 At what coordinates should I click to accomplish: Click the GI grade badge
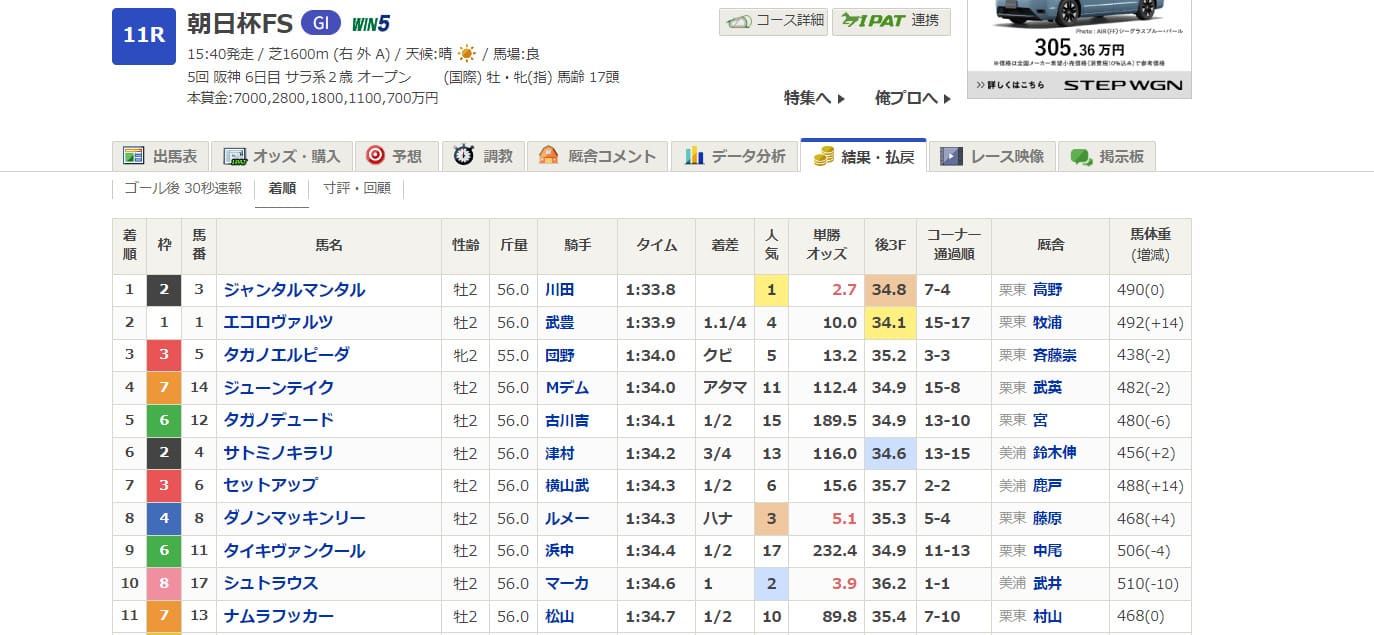coord(320,23)
